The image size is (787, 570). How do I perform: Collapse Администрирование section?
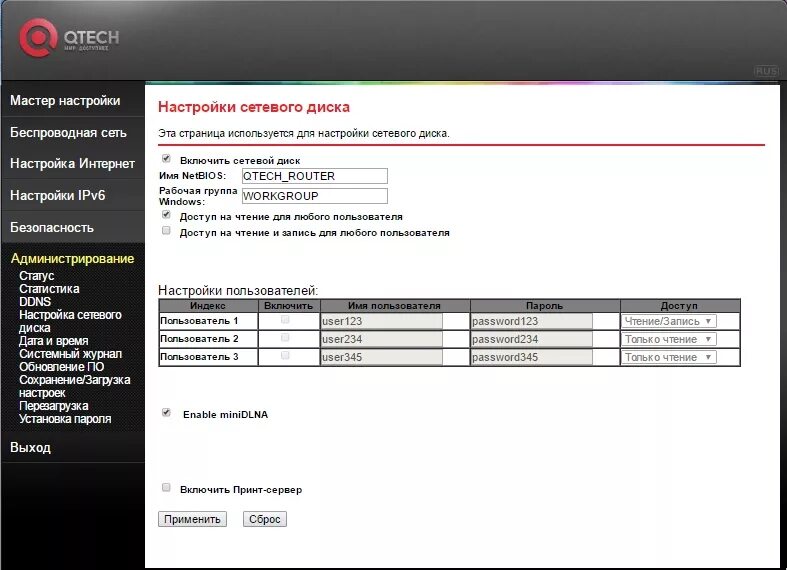point(72,259)
